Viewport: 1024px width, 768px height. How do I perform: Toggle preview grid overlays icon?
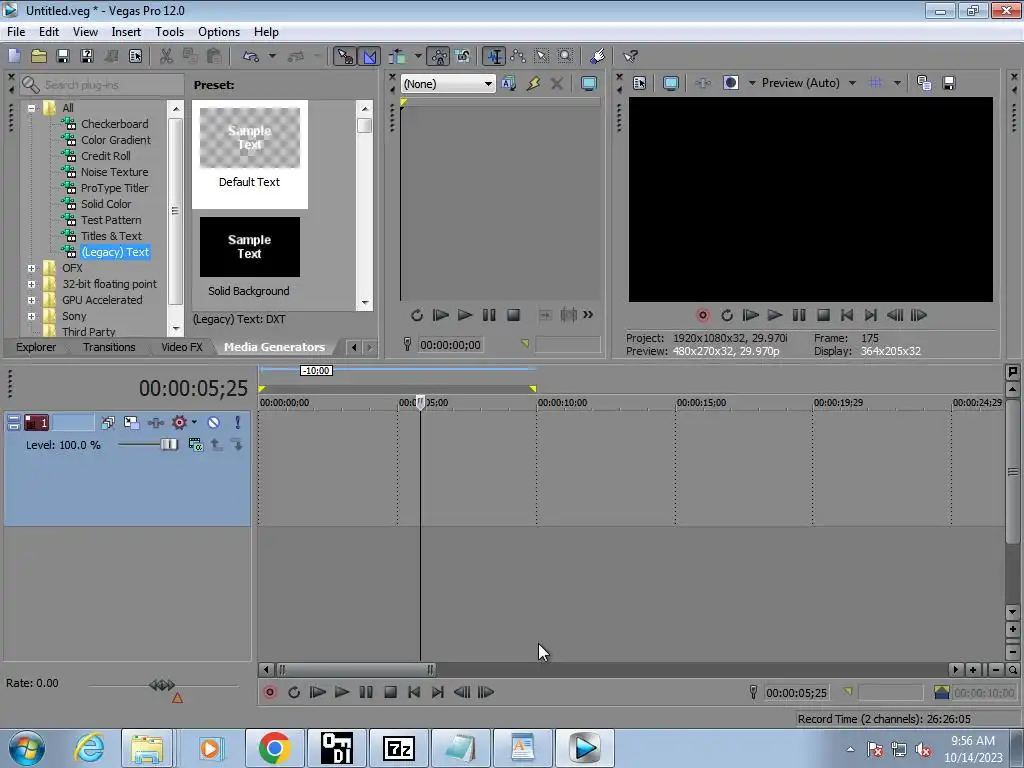coord(875,83)
